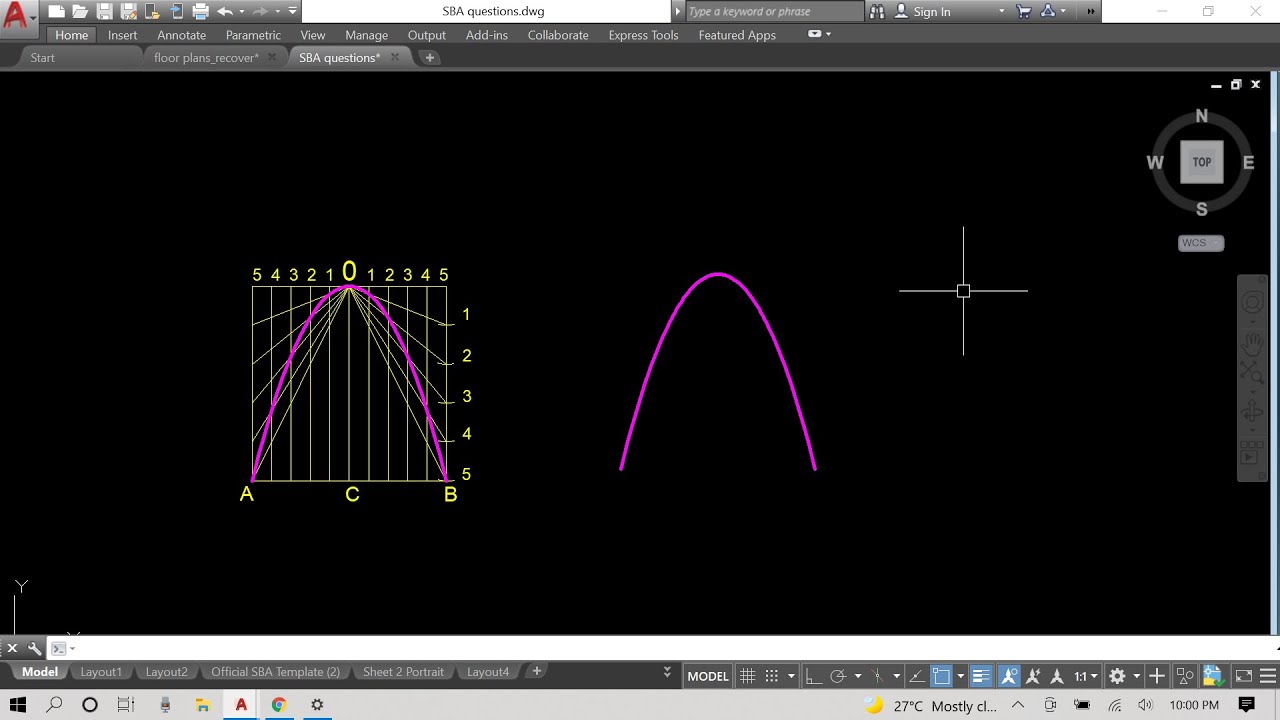Click the binoculars search icon
This screenshot has width=1280, height=720.
[877, 12]
